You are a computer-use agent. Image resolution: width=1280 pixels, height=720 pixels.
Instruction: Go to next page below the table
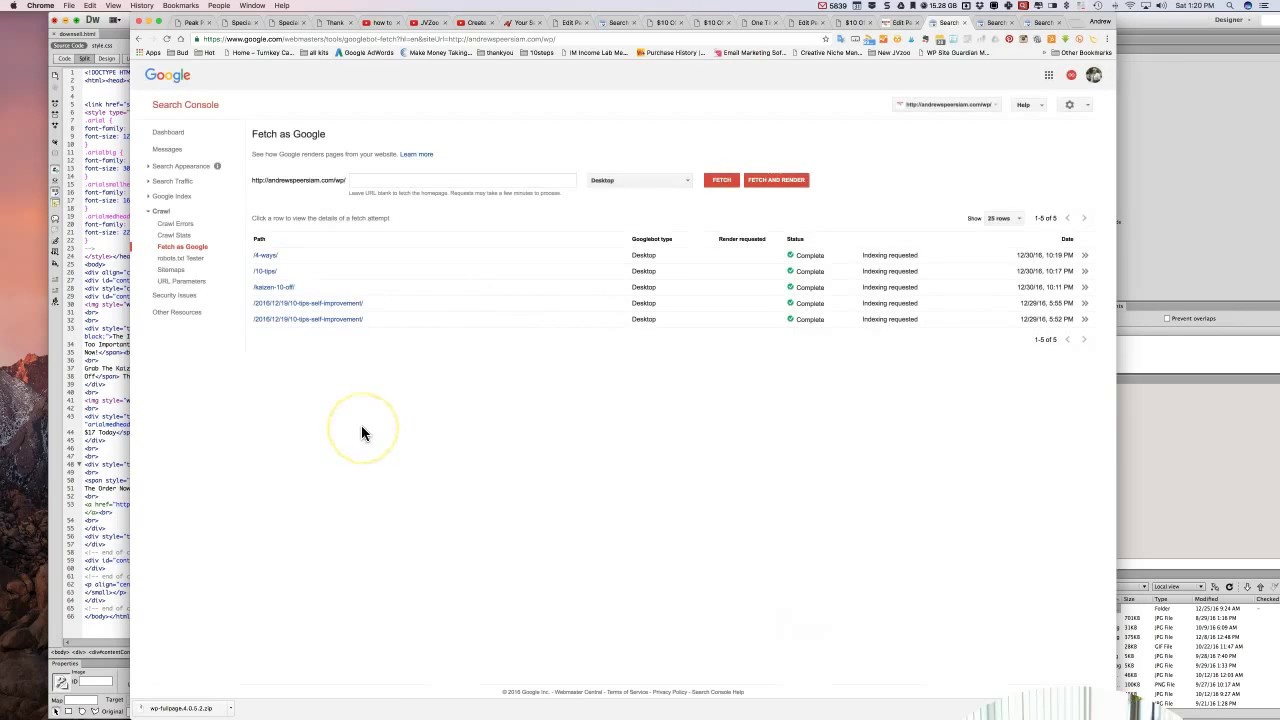(1084, 340)
